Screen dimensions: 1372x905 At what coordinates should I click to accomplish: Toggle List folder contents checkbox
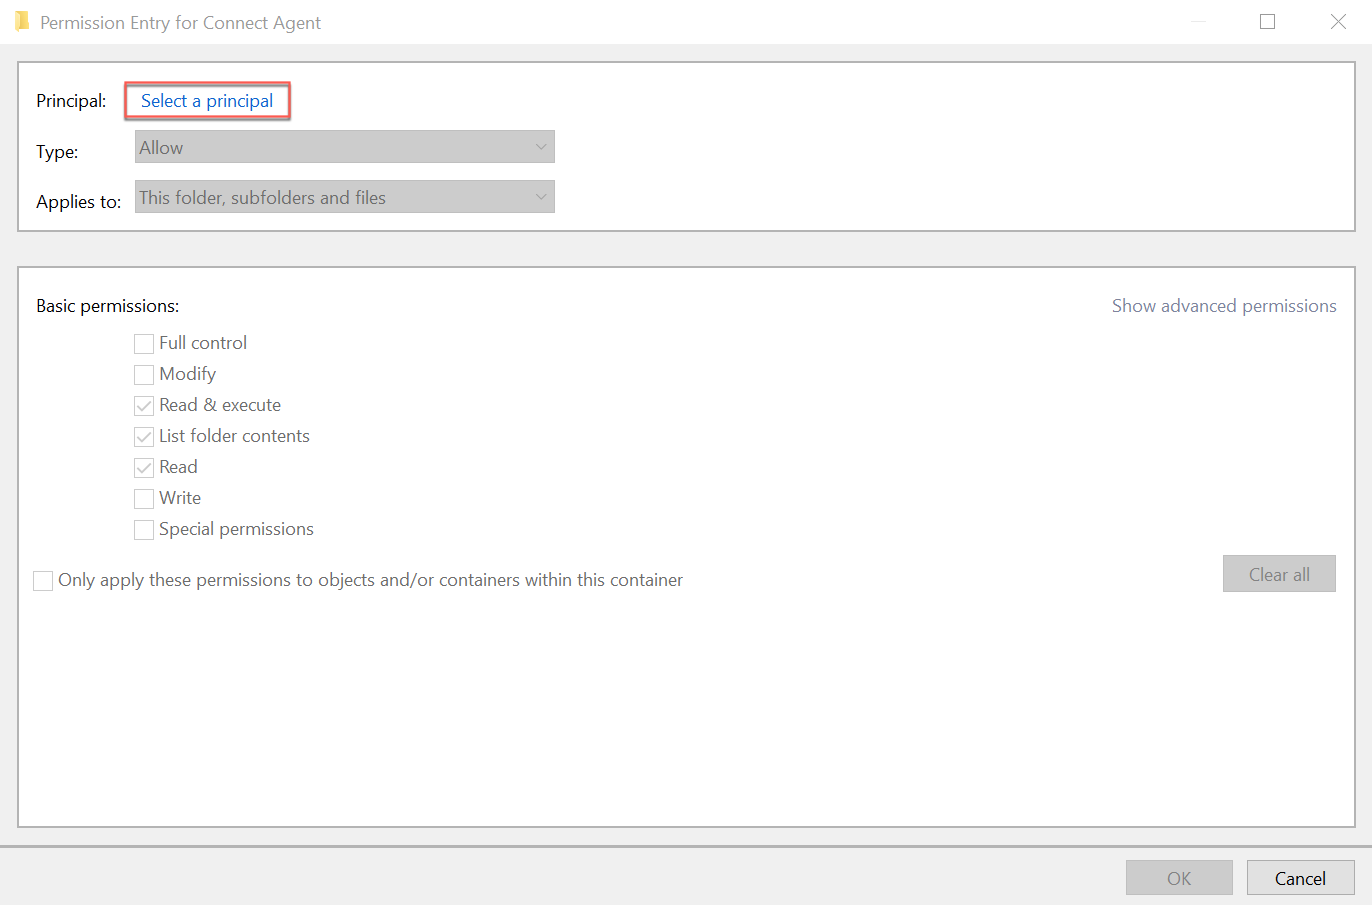tap(144, 437)
